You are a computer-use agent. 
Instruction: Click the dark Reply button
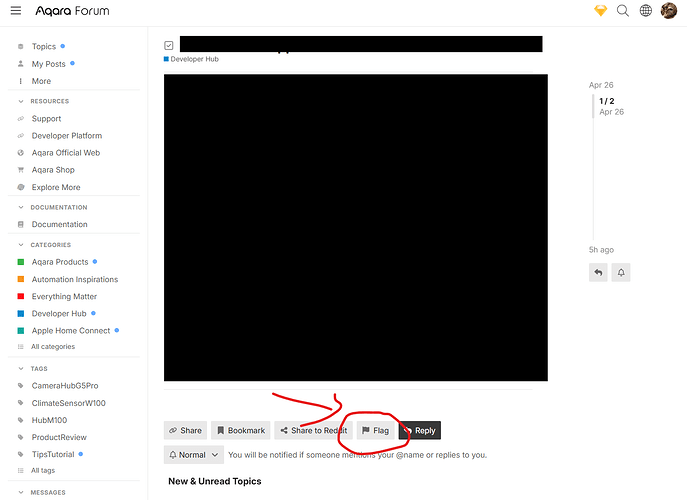[x=420, y=430]
